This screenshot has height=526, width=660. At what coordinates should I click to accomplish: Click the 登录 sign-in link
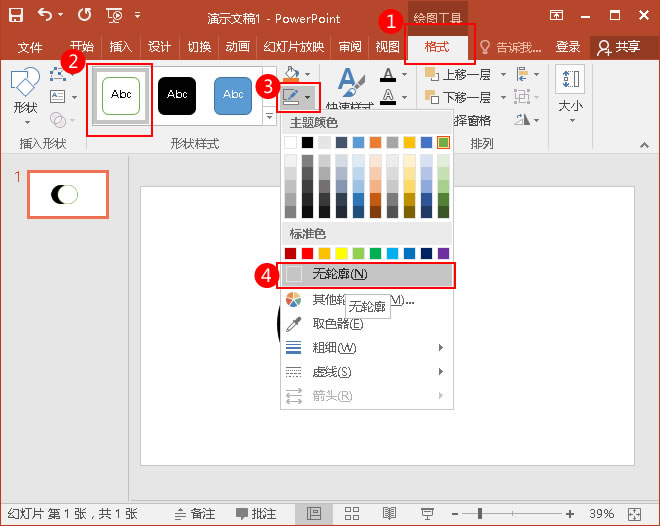tap(568, 47)
